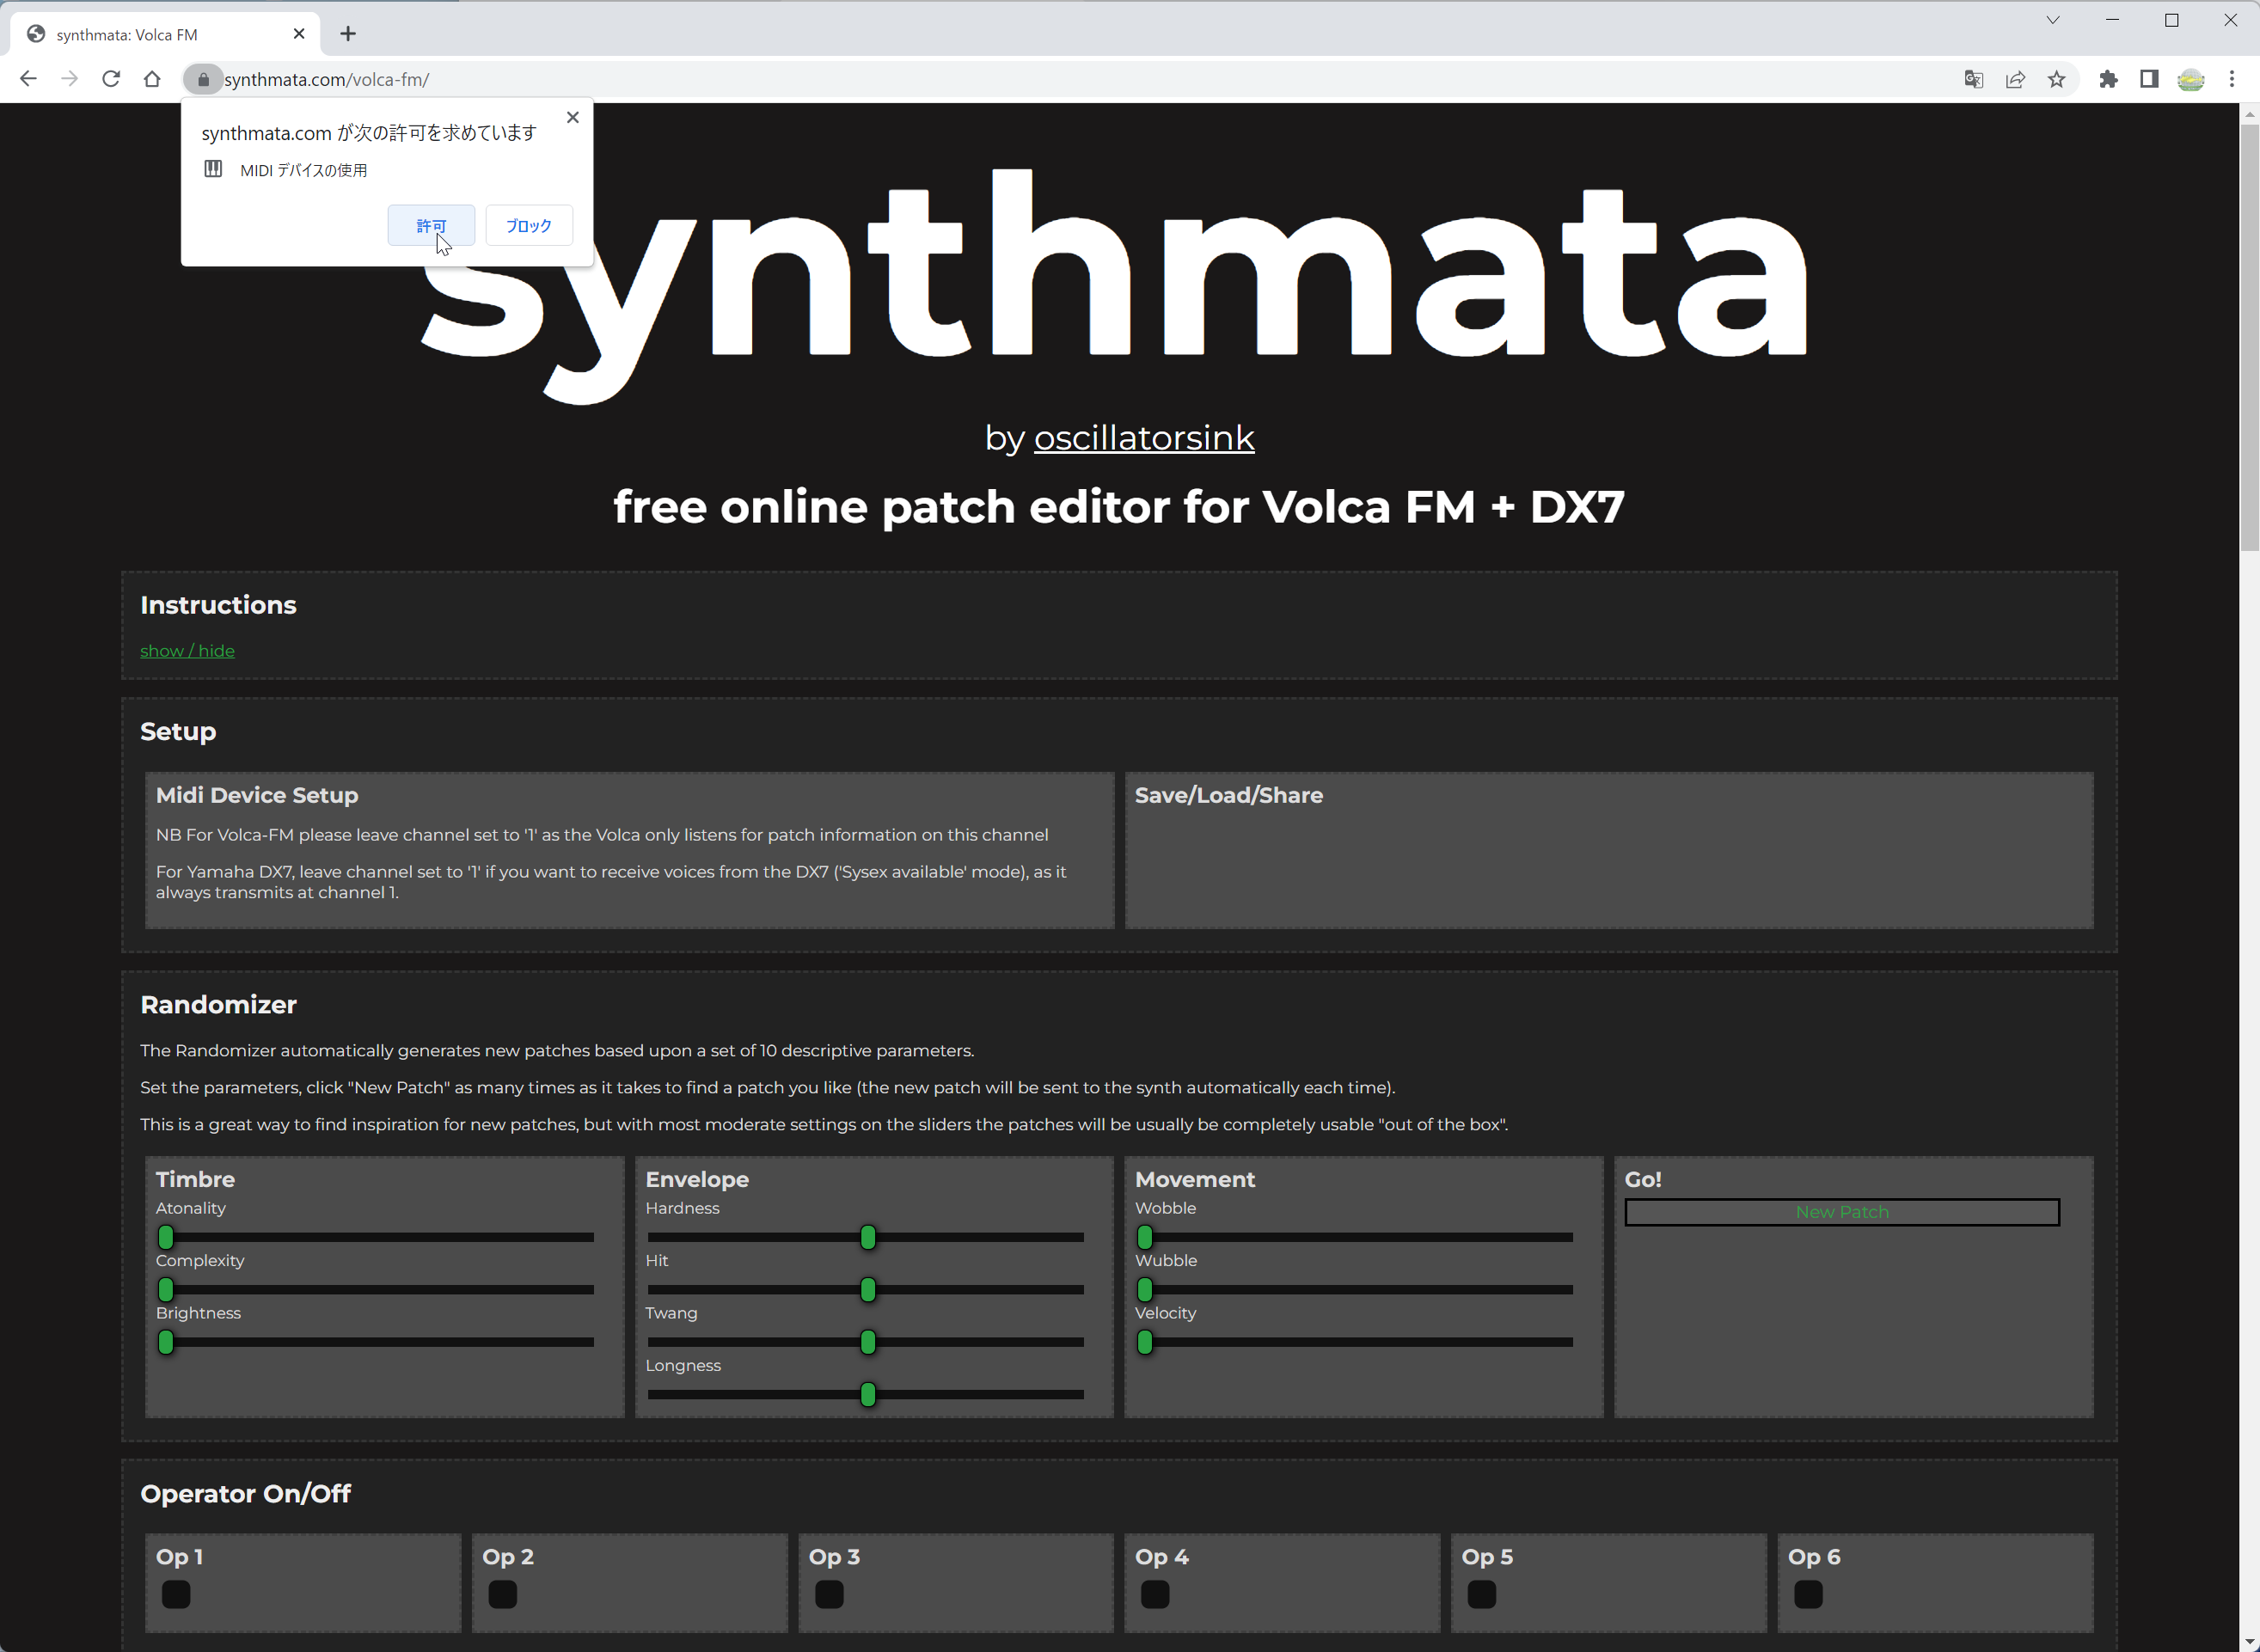Adjust the Complexity slider

(x=375, y=1290)
